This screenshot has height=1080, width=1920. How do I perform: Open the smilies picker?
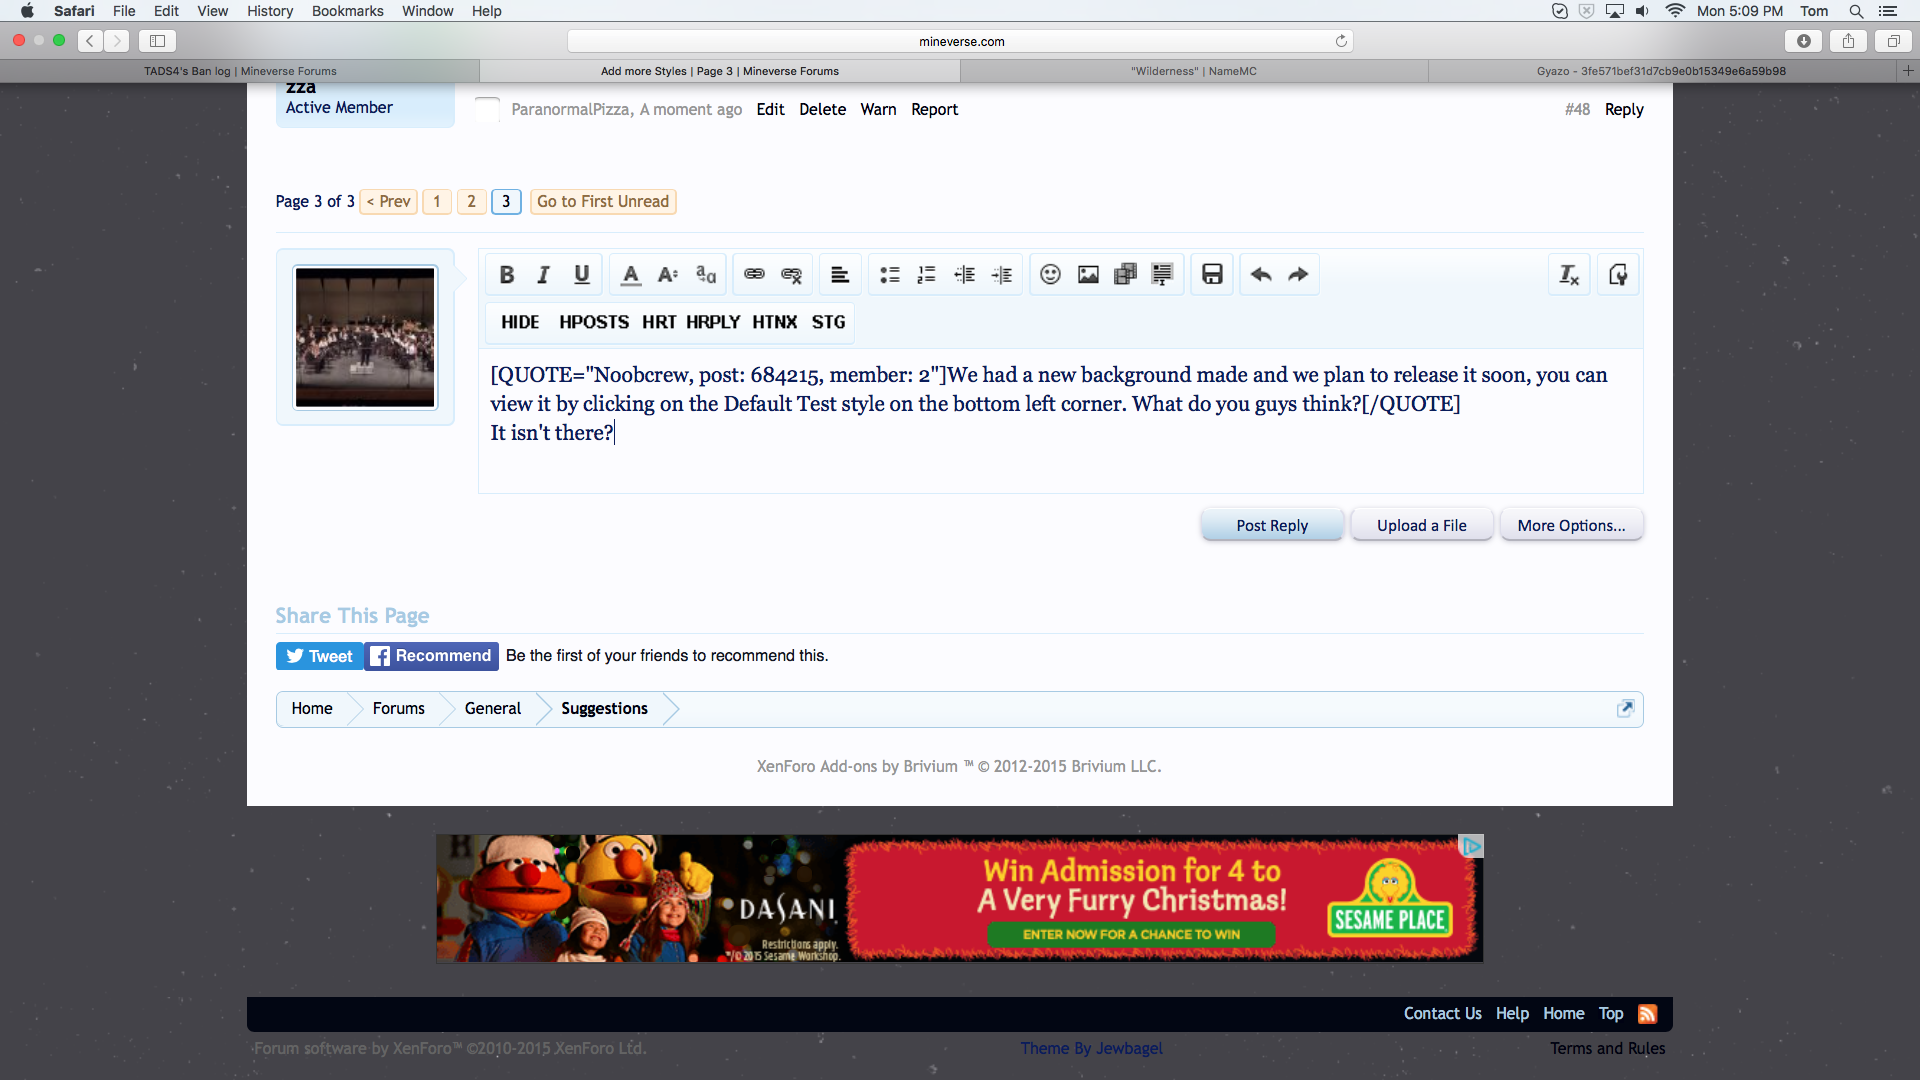pos(1050,275)
